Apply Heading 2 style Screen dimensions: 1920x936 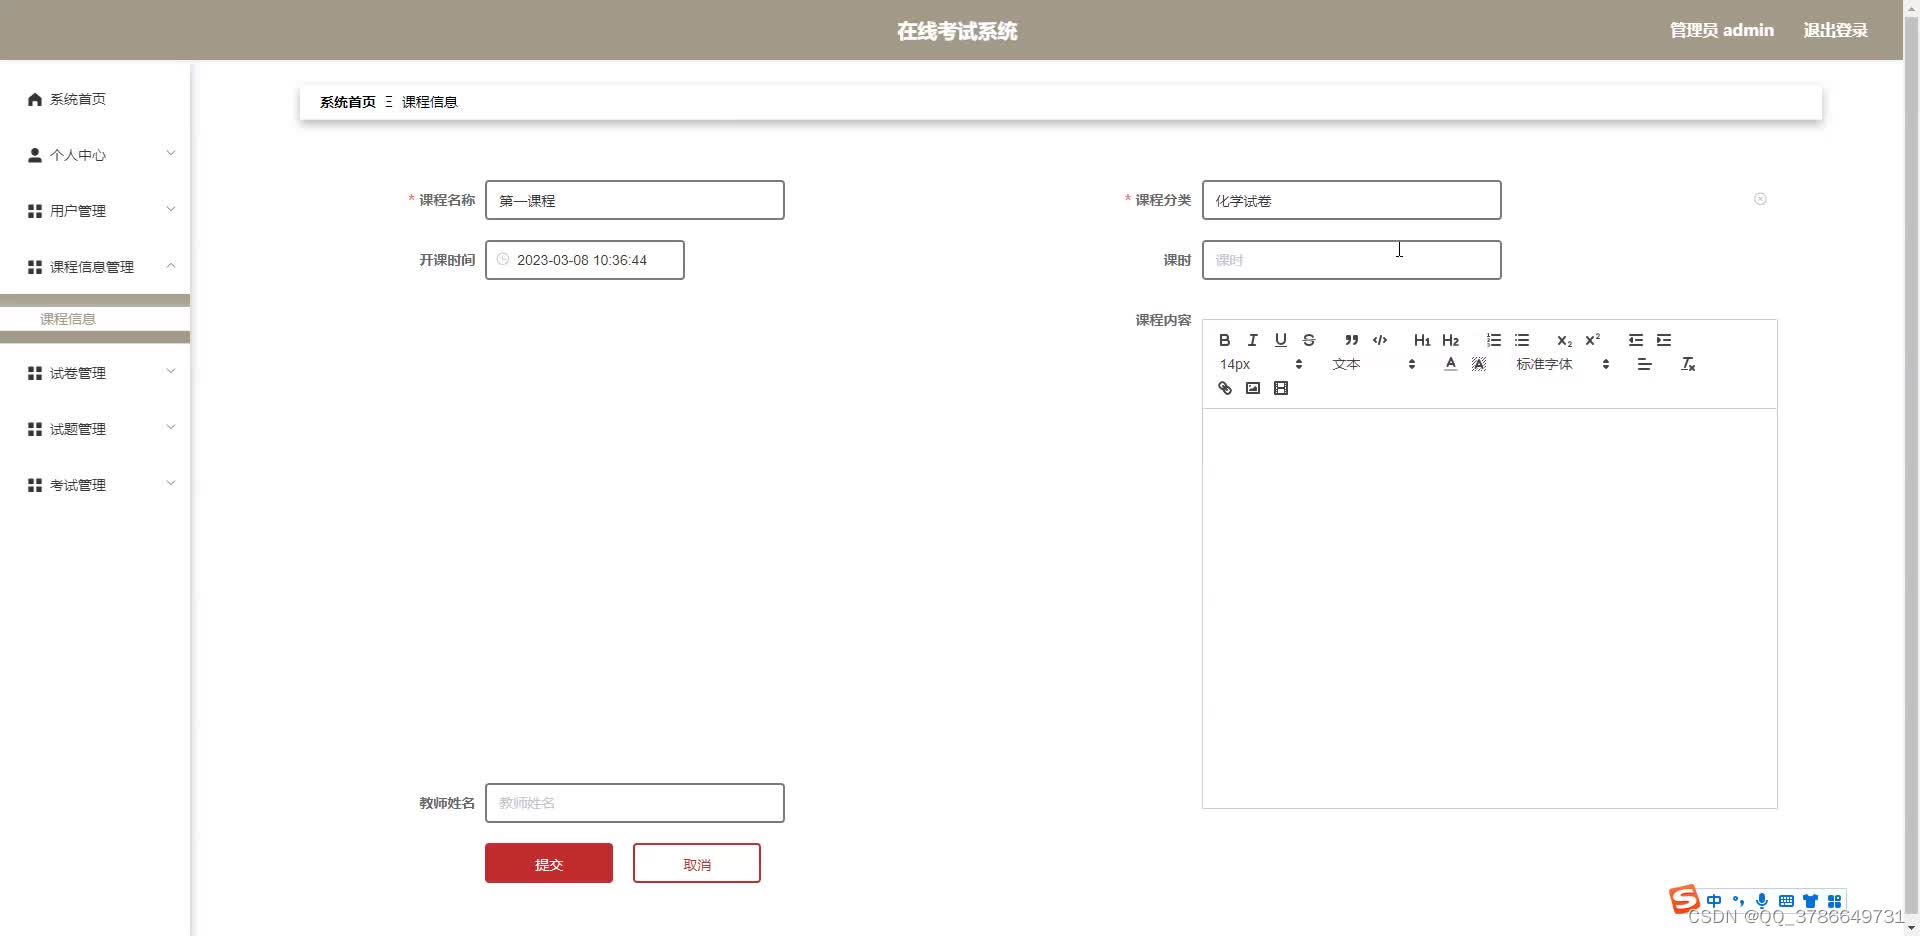tap(1450, 340)
